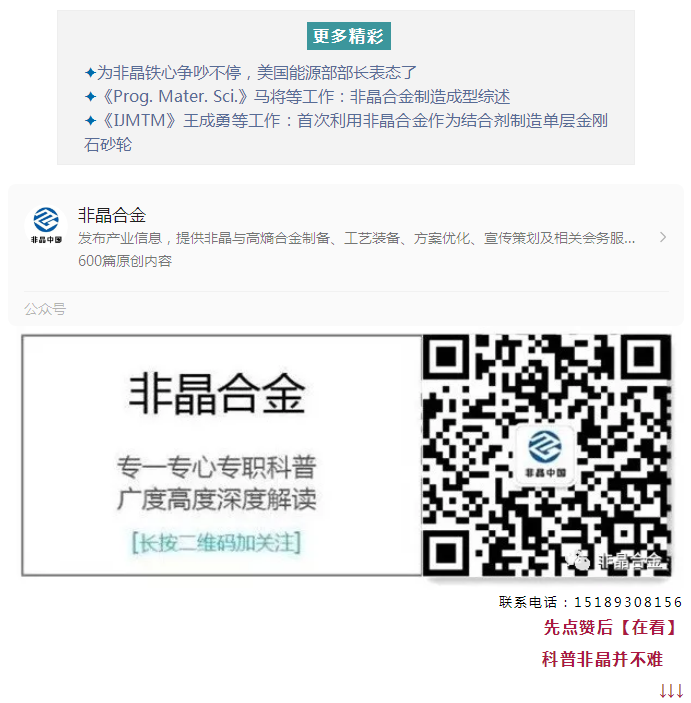Click the blue star bullet before IJMTM
Viewport: 691px width, 703px height.
click(x=90, y=121)
